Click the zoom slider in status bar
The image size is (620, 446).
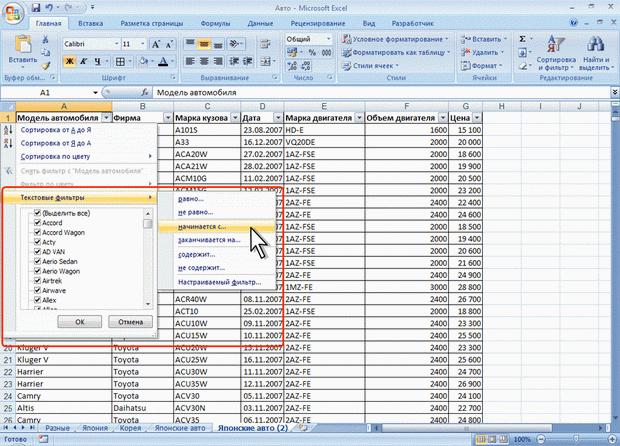(576, 439)
